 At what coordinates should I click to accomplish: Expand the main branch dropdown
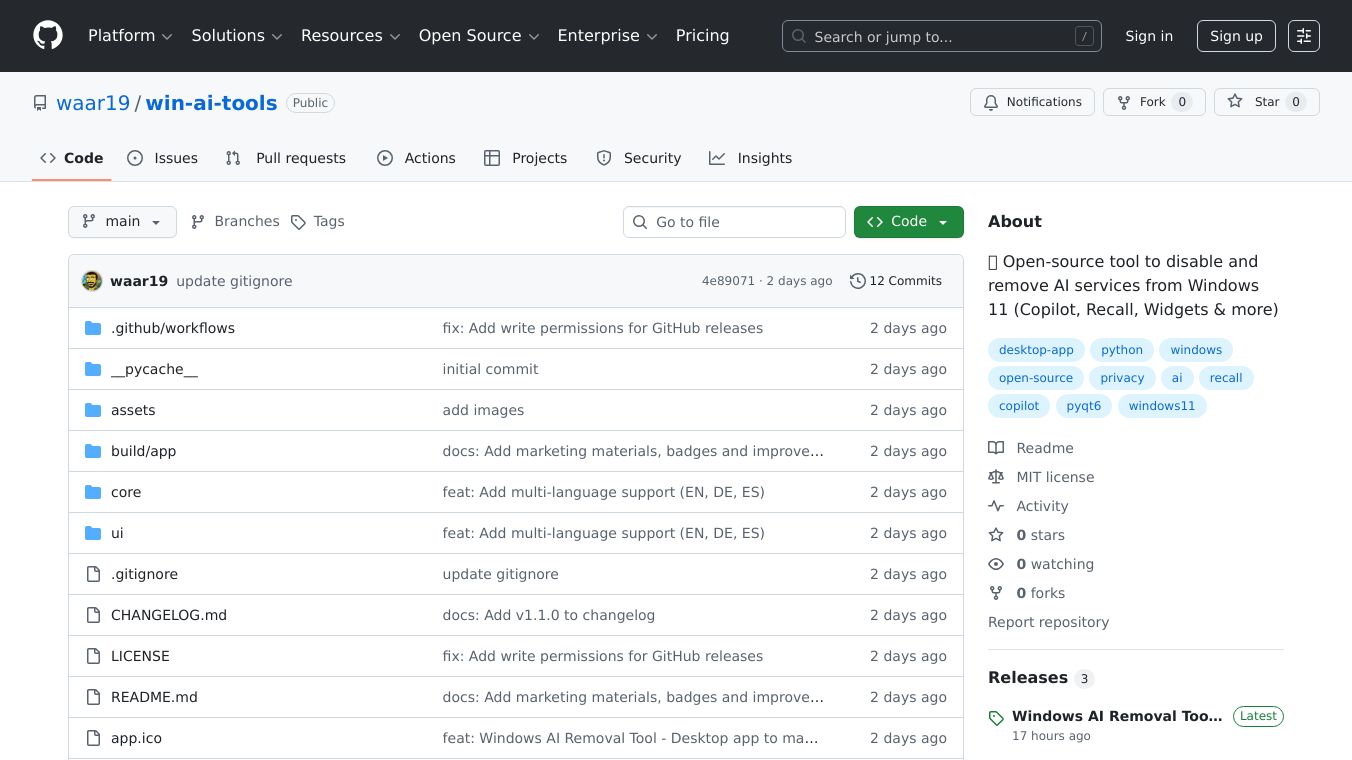pyautogui.click(x=122, y=222)
